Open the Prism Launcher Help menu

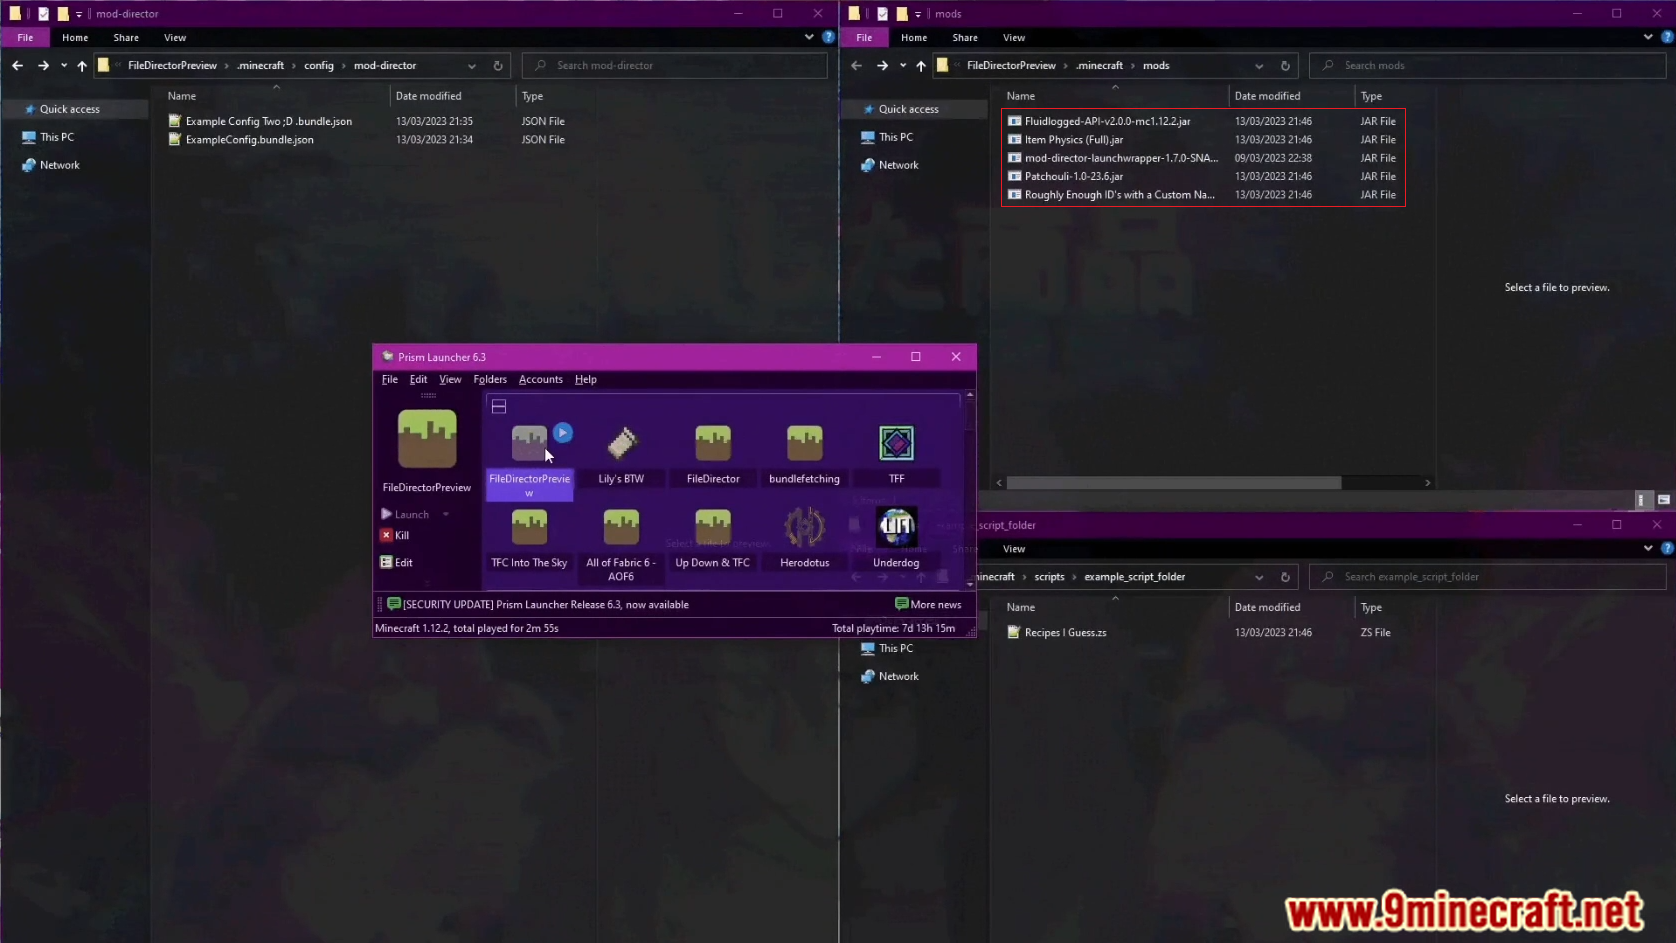coord(586,379)
